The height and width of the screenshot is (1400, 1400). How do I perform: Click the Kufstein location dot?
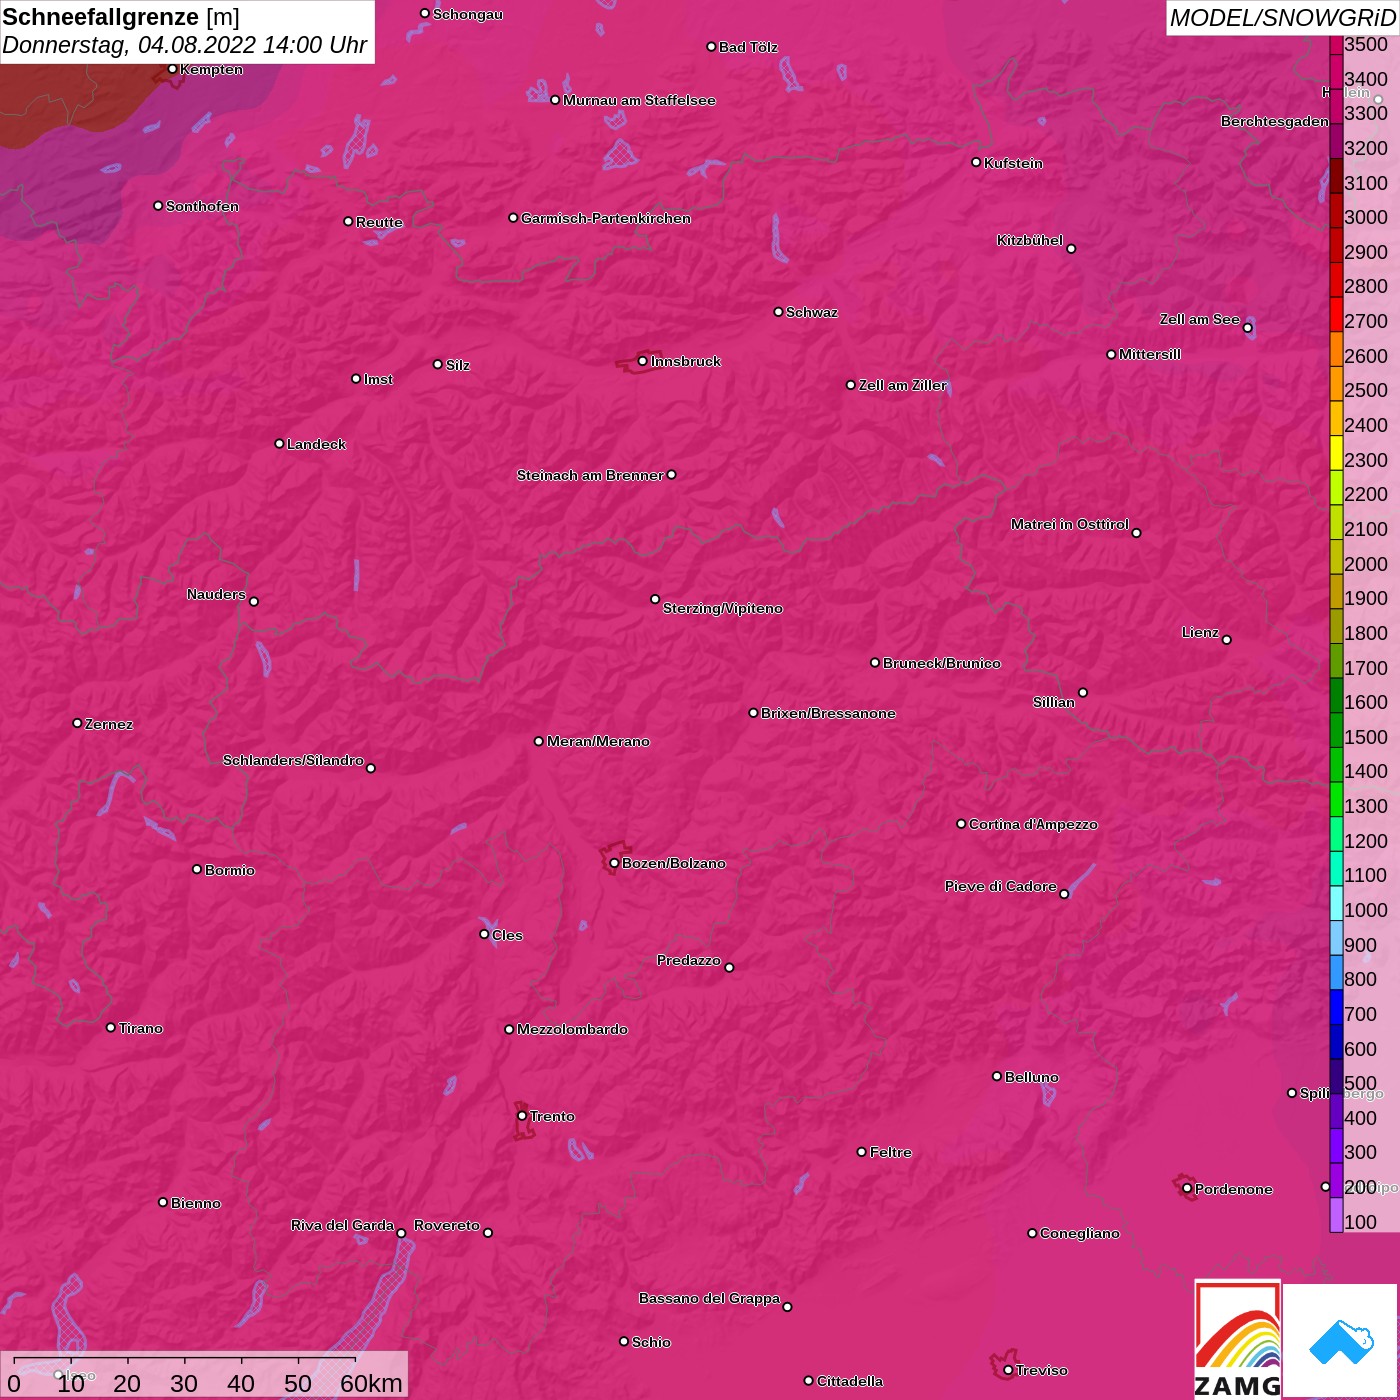(x=976, y=162)
